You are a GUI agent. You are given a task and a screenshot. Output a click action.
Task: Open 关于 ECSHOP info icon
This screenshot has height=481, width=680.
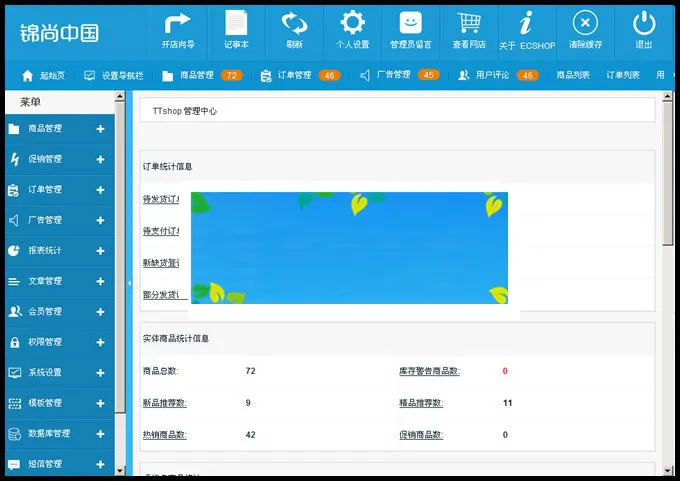click(x=526, y=24)
